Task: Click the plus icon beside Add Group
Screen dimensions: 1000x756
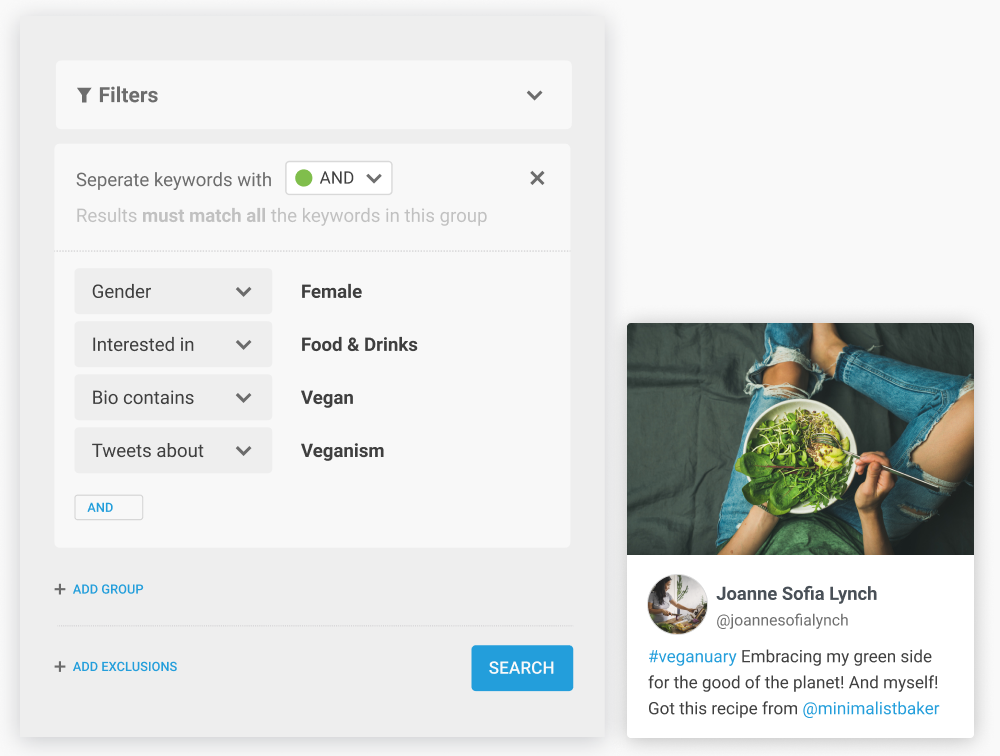Action: coord(60,589)
